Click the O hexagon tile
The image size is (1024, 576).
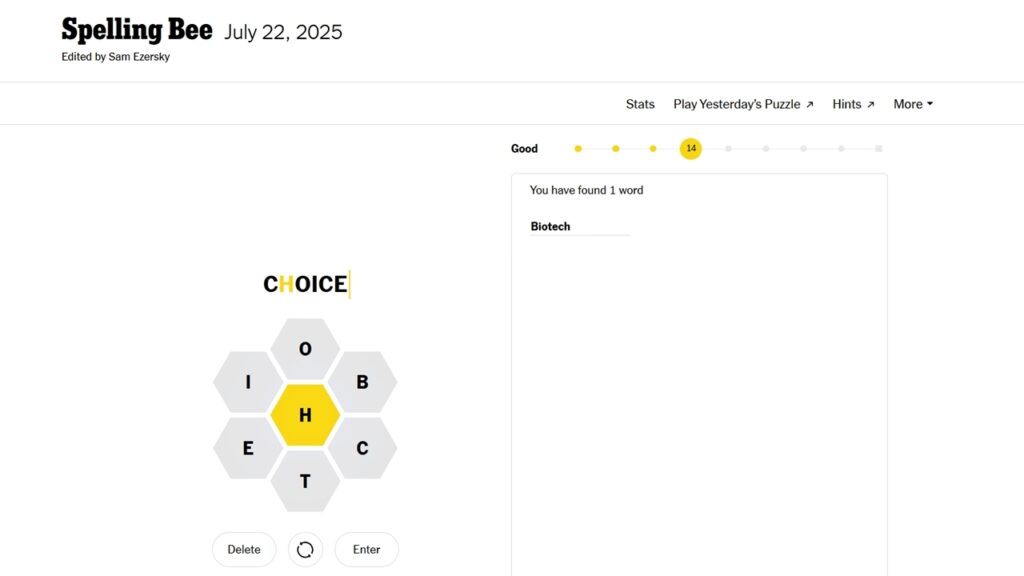pyautogui.click(x=305, y=348)
